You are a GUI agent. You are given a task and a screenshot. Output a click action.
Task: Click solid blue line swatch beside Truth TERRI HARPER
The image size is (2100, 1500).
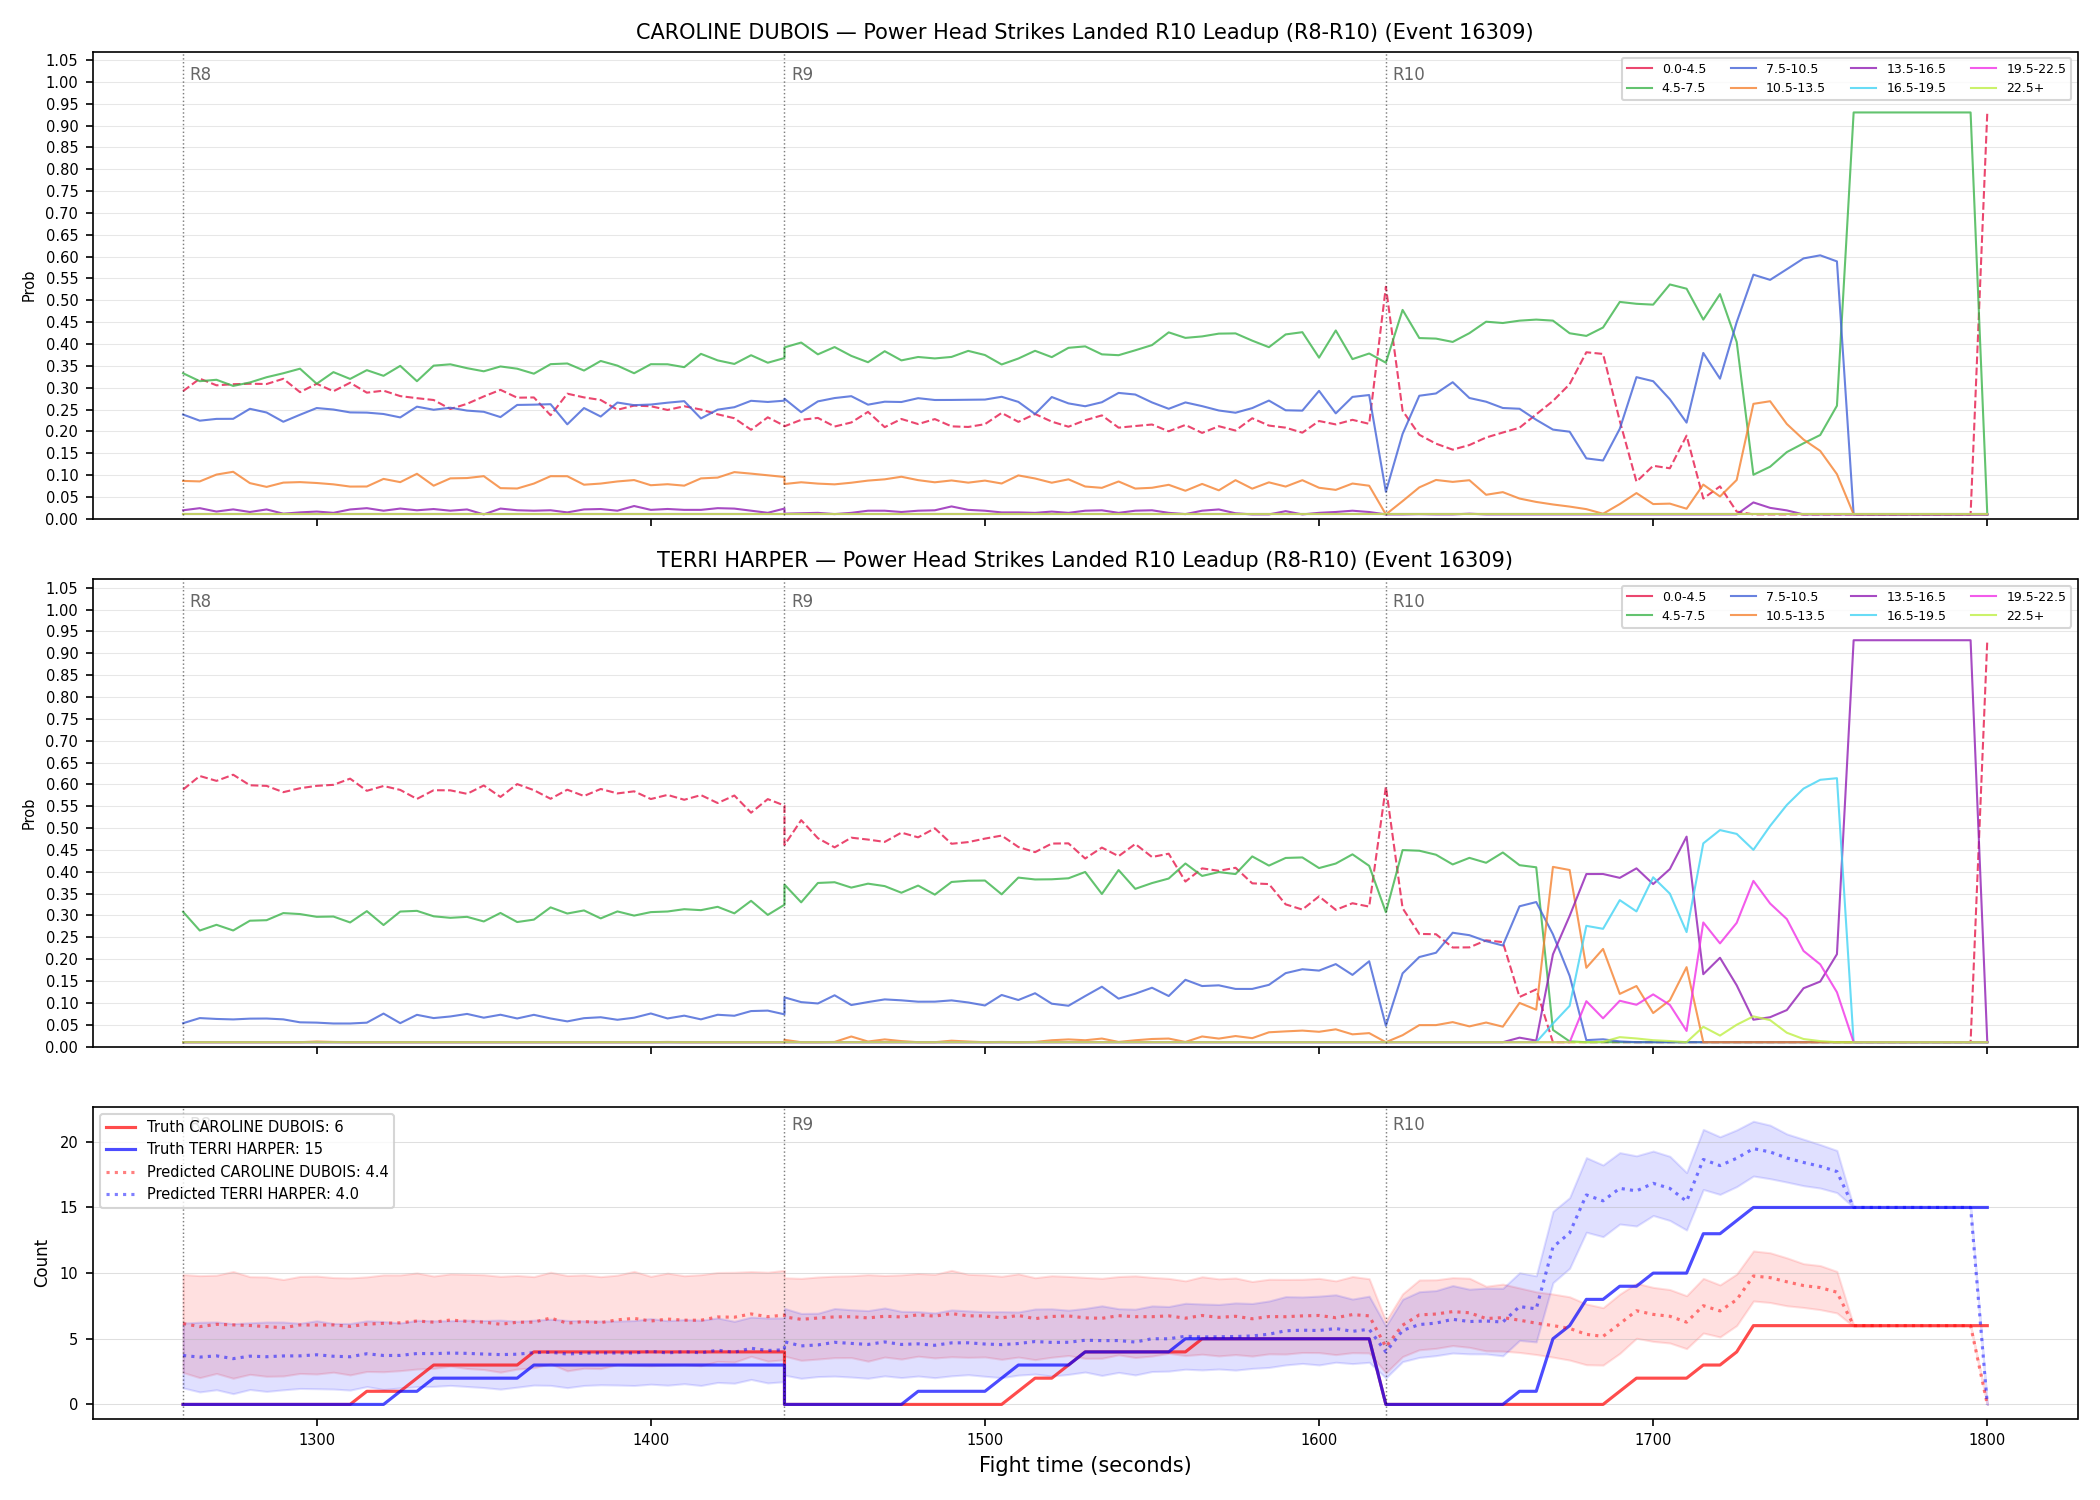click(x=121, y=1149)
